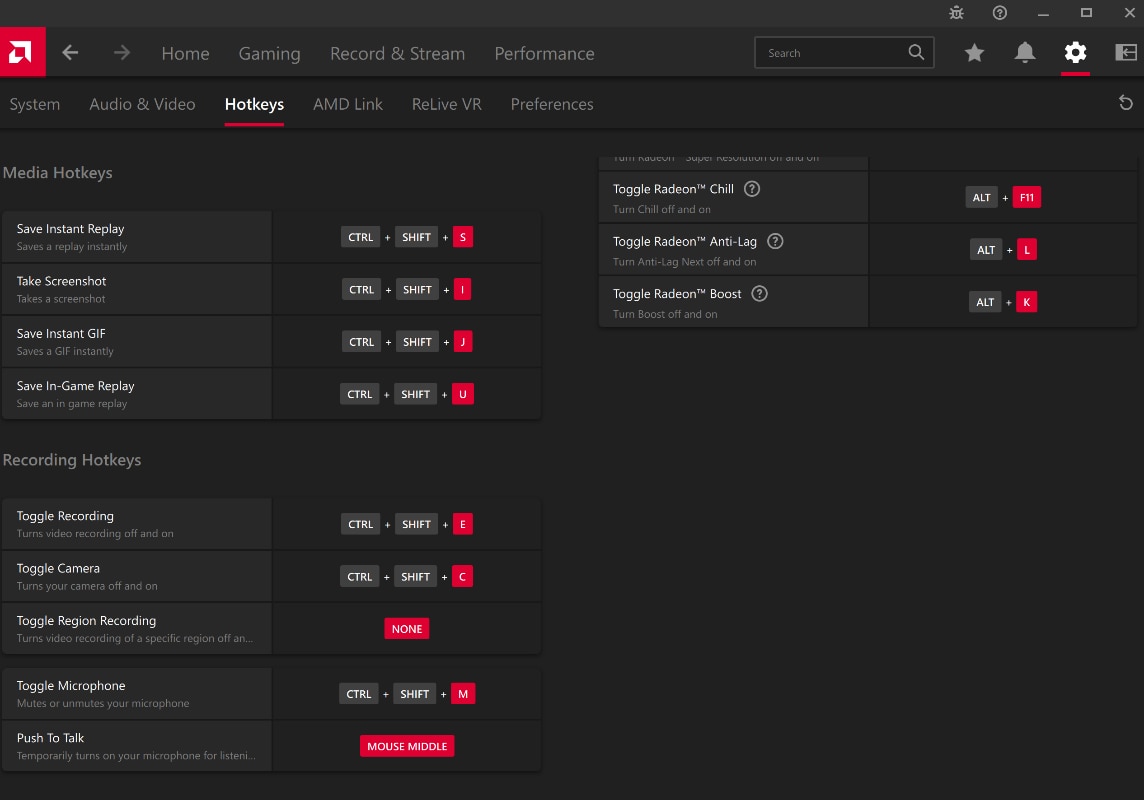Open the Gaming menu
The height and width of the screenshot is (800, 1144).
(269, 53)
